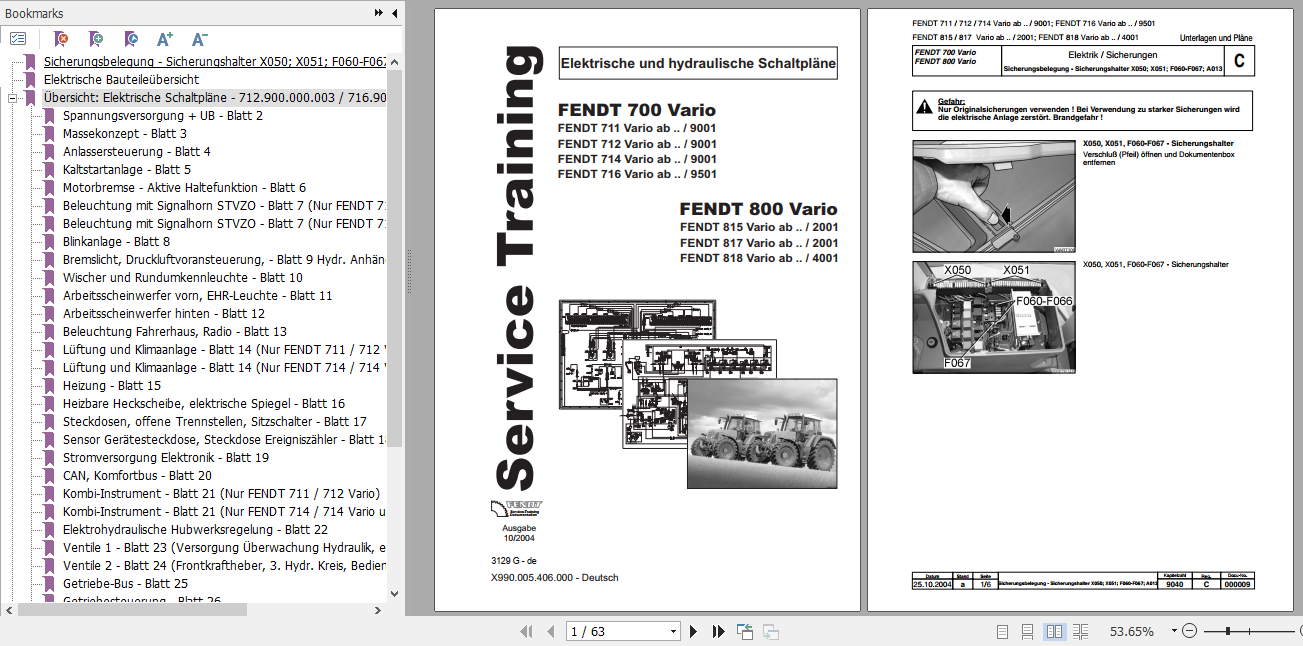
Task: Open the bookmark options list icon
Action: coord(18,39)
